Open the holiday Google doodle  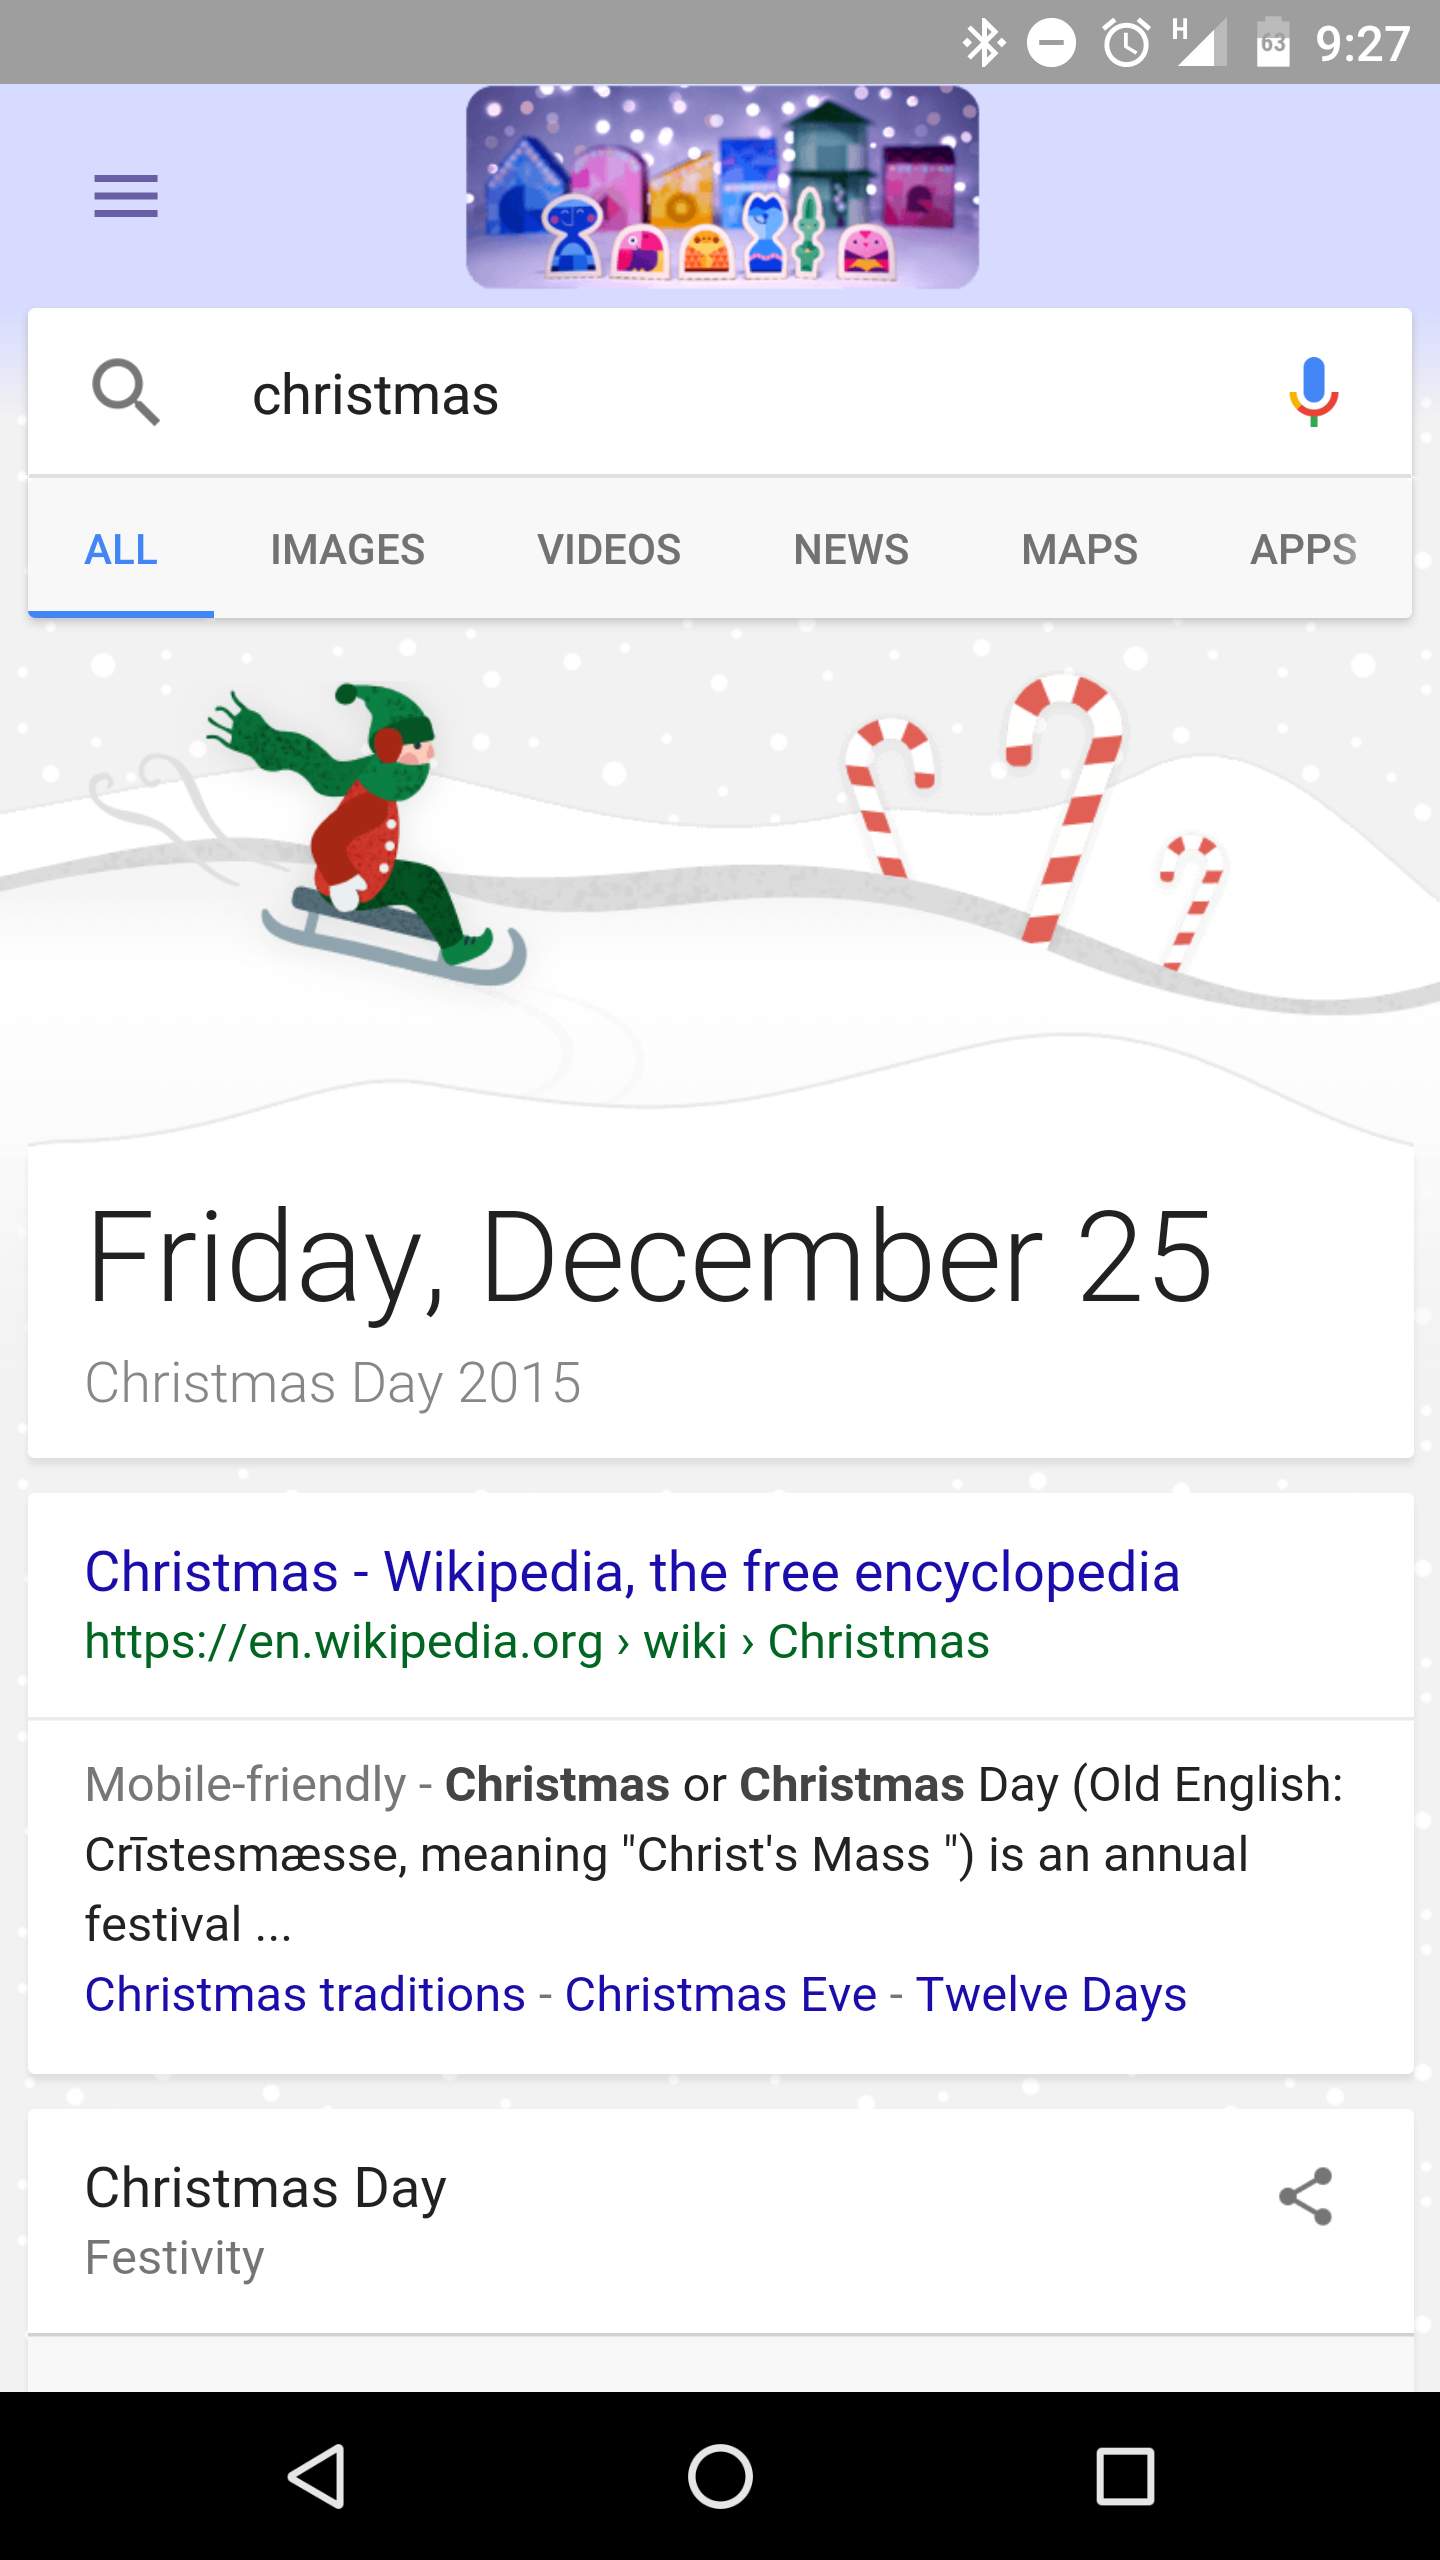722,187
